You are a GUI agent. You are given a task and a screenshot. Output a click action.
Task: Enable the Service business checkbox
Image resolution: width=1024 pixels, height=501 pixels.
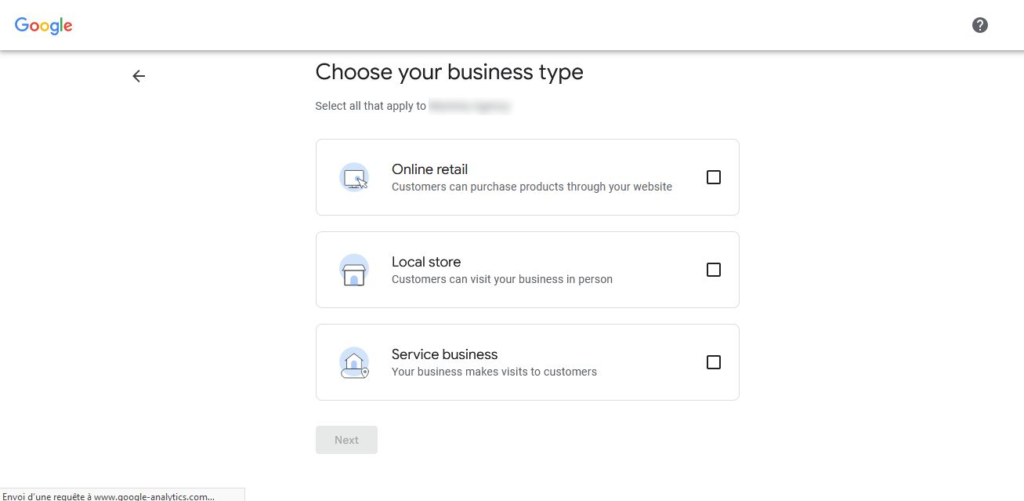[714, 362]
